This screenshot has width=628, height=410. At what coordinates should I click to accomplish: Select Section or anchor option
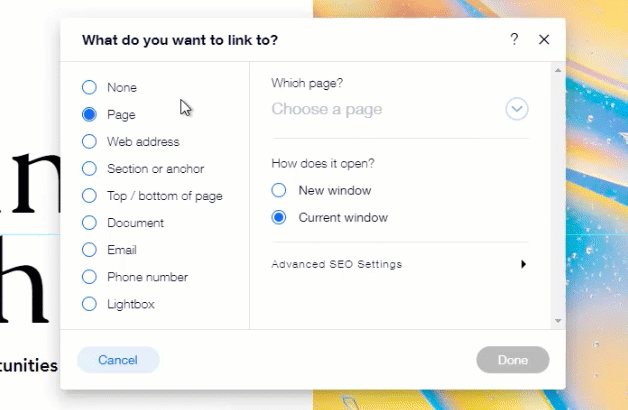tap(89, 169)
